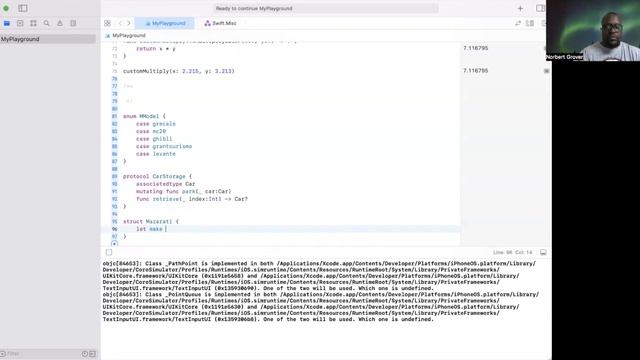This screenshot has height=360, width=640.
Task: Show quick look for customMultiply result
Action: point(547,71)
